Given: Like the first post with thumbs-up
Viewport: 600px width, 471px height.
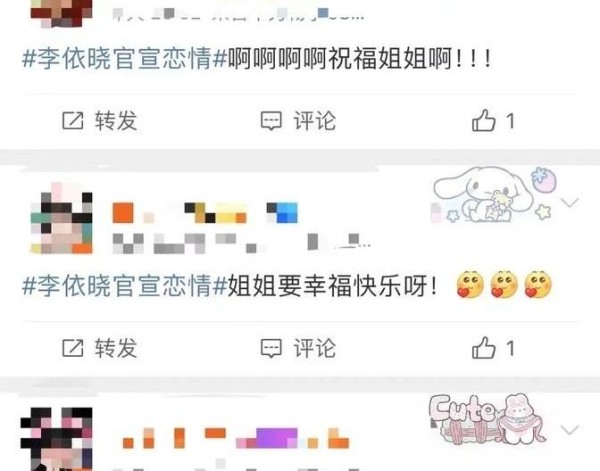Looking at the screenshot, I should 483,120.
